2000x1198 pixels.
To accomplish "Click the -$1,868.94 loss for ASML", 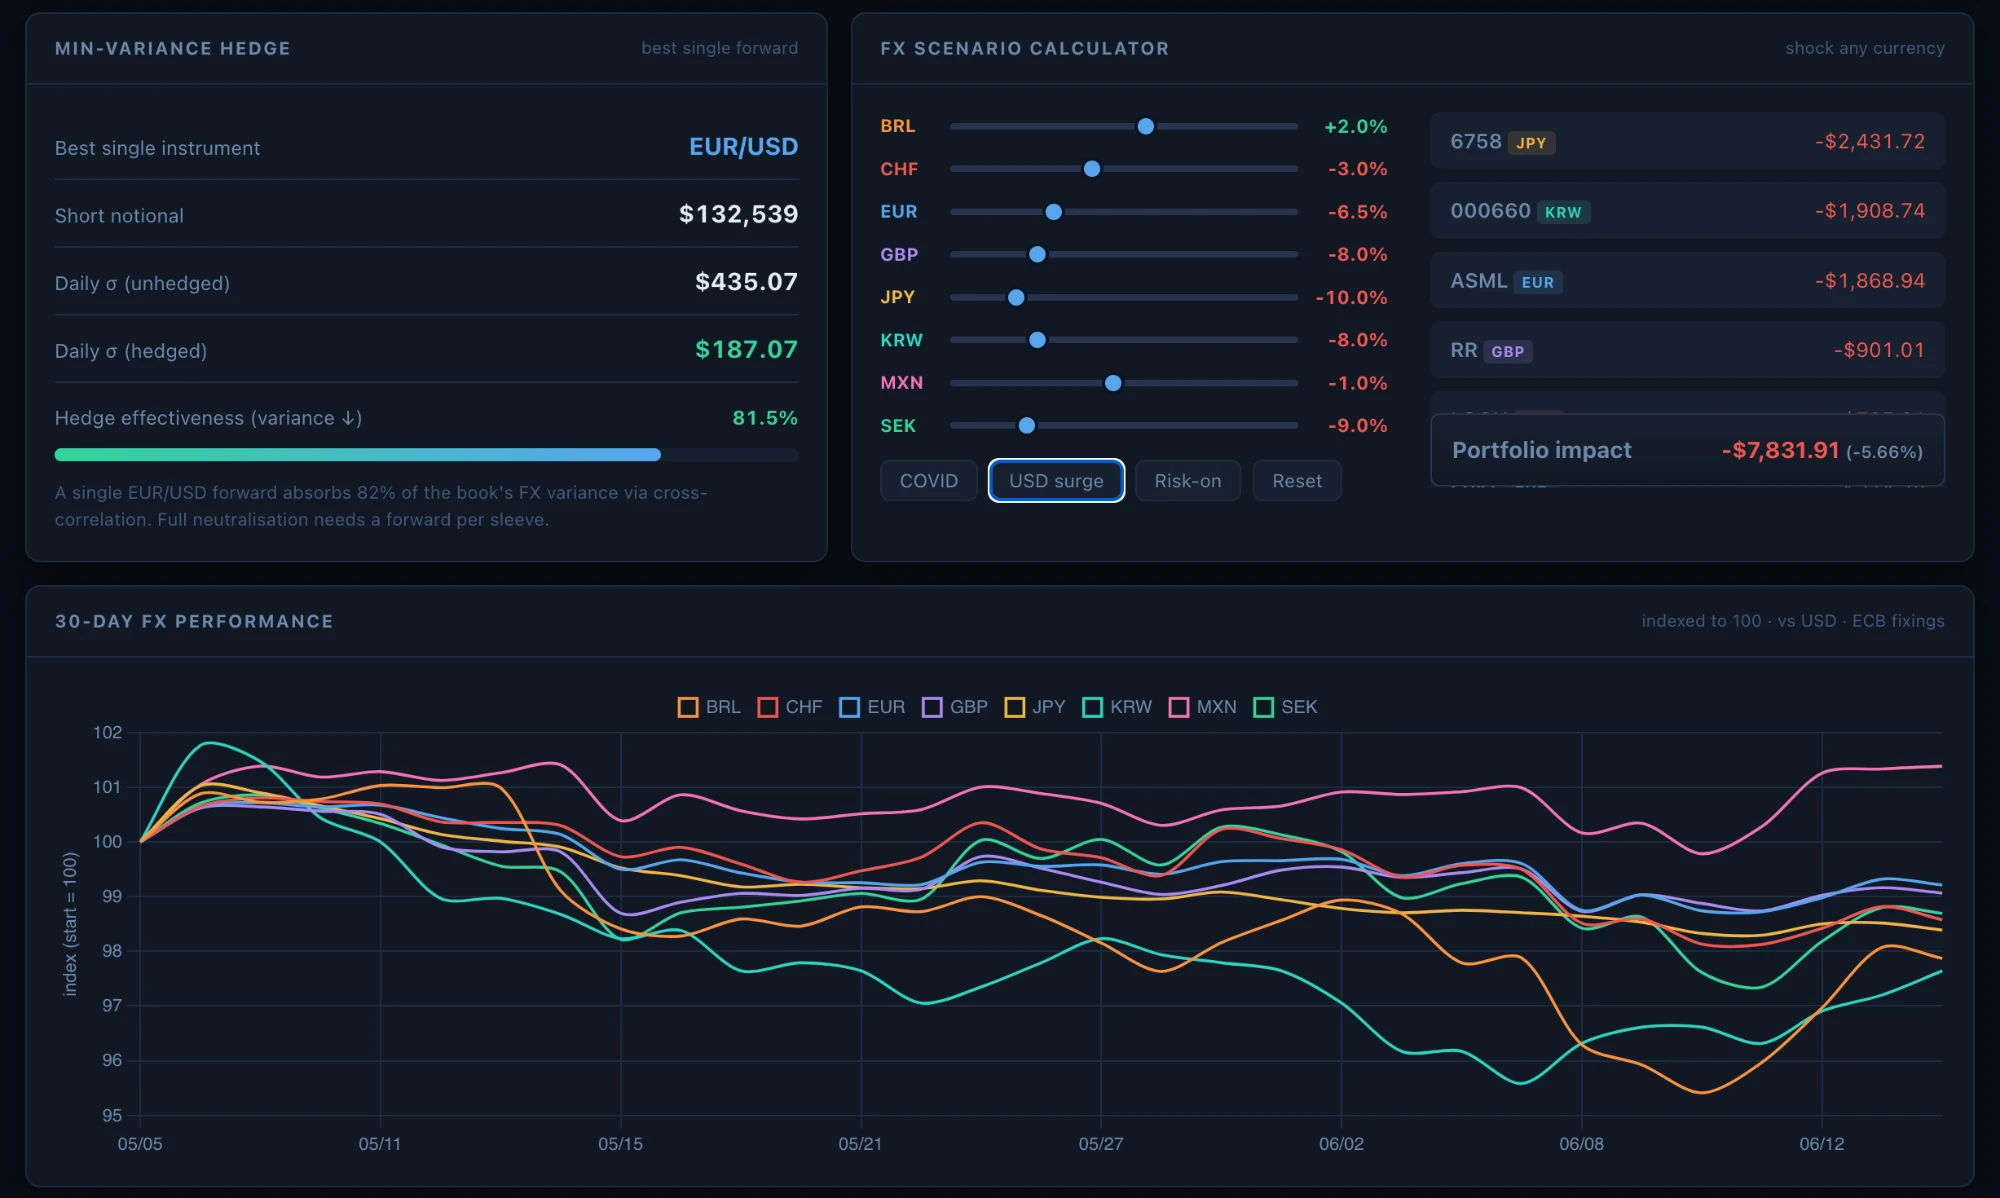I will (1869, 281).
